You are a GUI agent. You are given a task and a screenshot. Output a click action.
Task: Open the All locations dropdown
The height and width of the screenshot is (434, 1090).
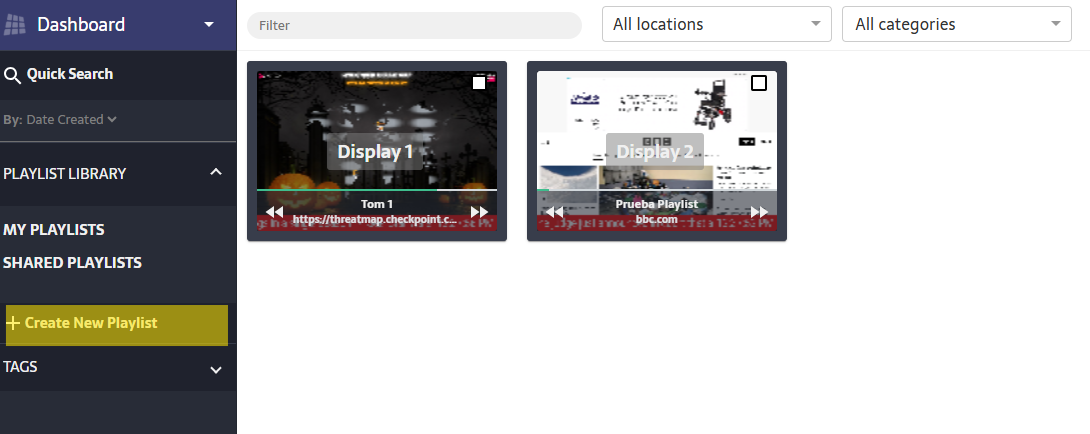coord(716,25)
